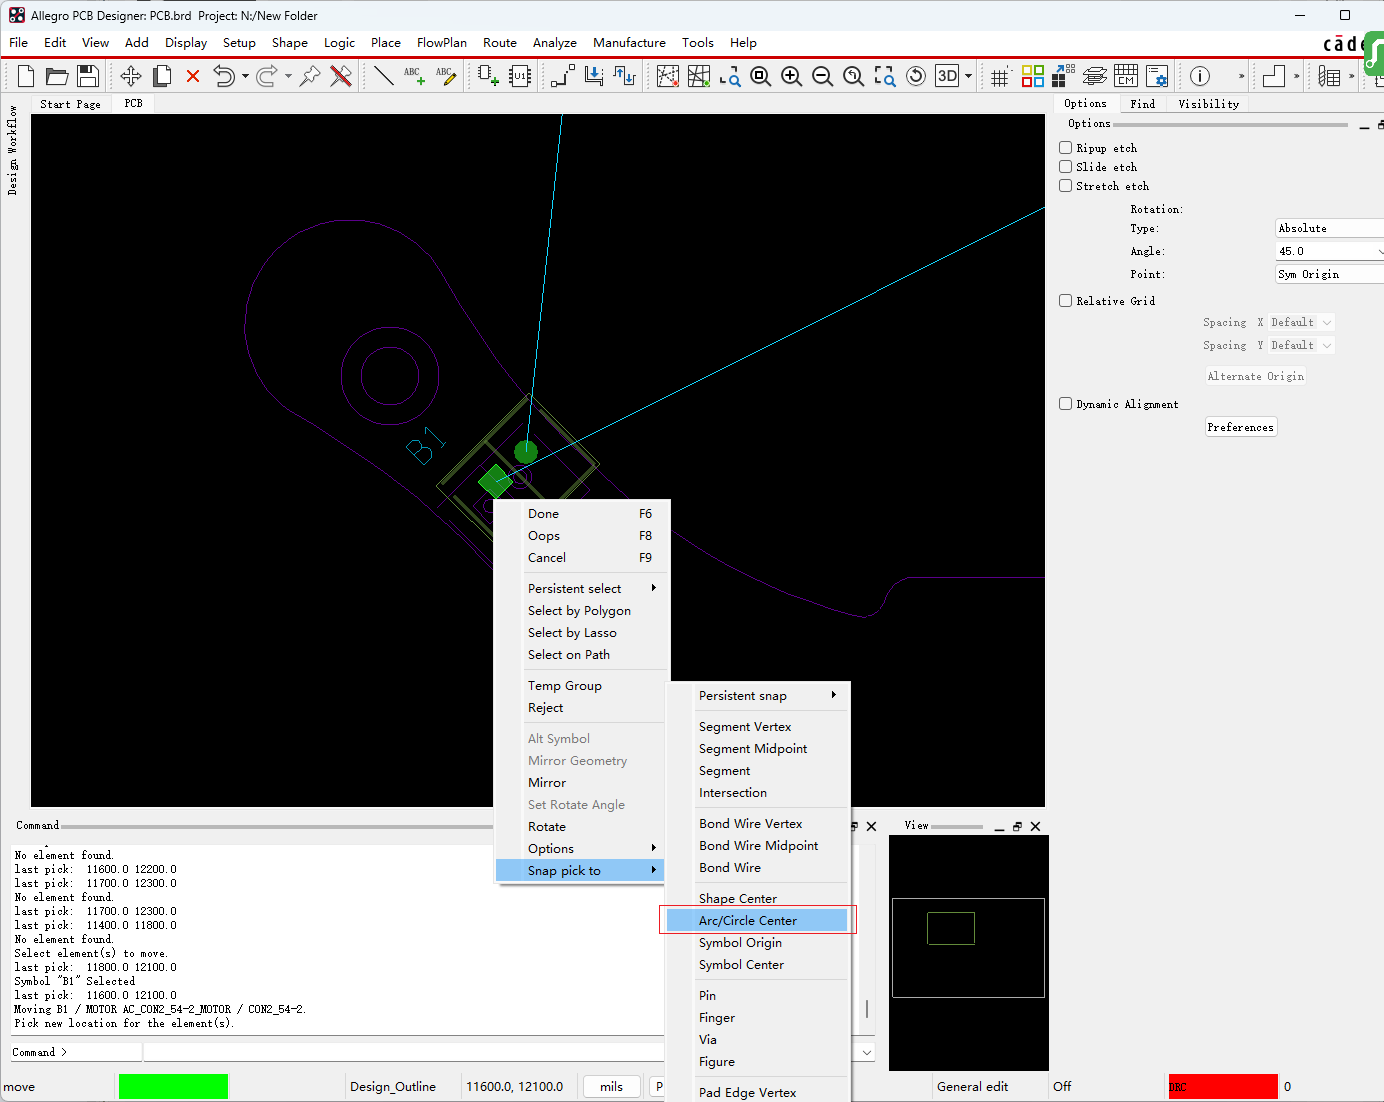Screen dimensions: 1384x1102
Task: Undo the last action
Action: 224,76
